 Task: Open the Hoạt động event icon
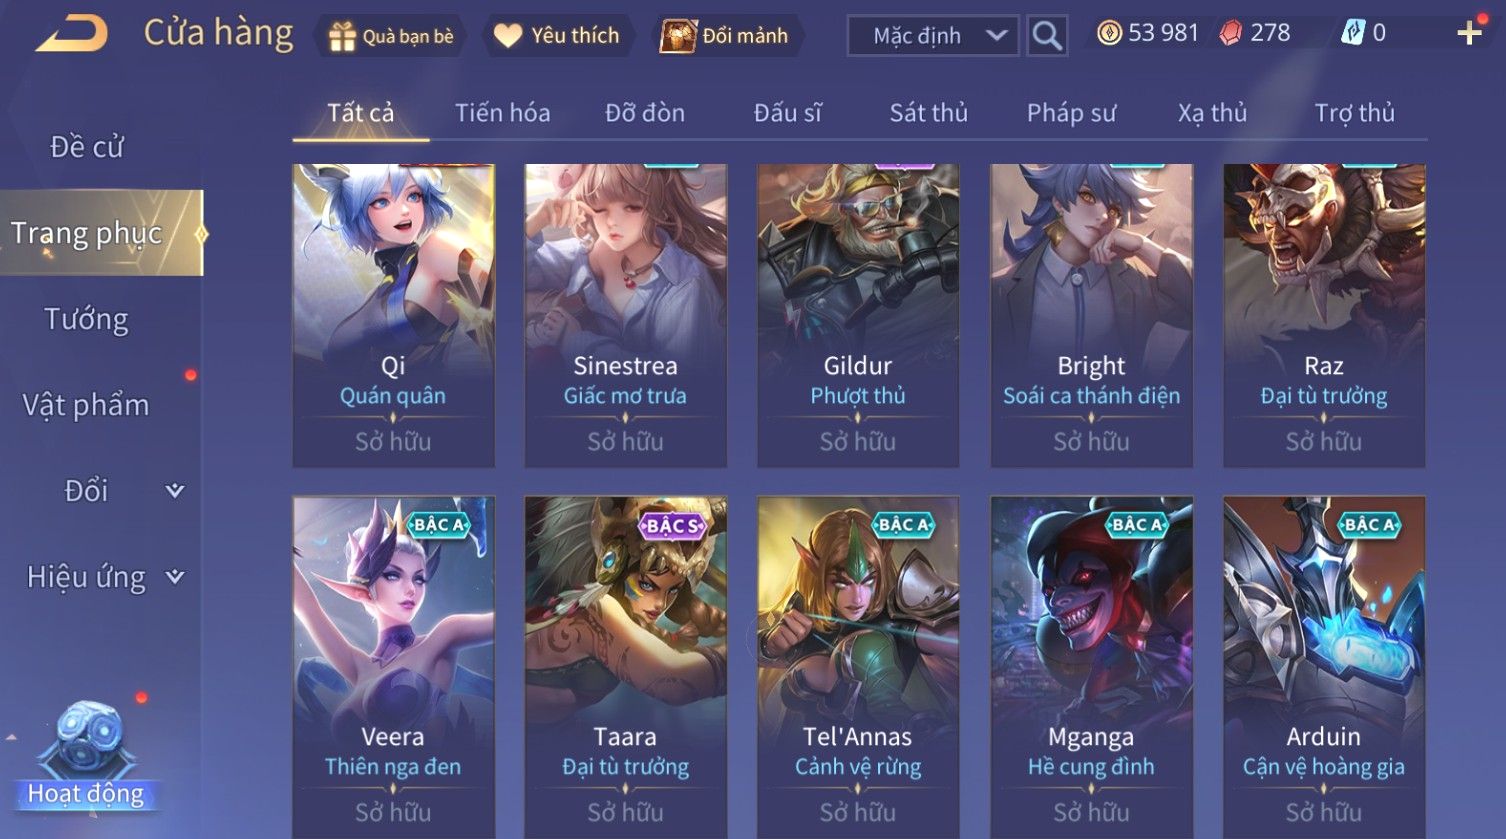coord(86,755)
